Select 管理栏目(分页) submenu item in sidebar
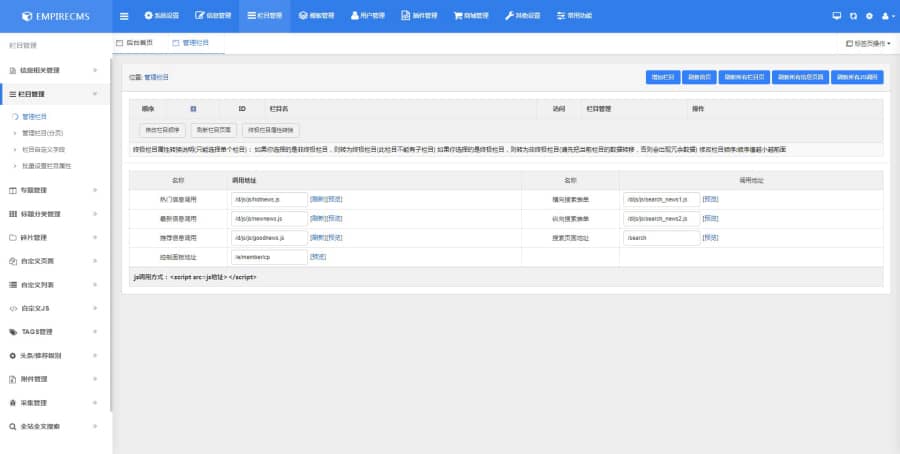This screenshot has width=900, height=454. click(42, 133)
